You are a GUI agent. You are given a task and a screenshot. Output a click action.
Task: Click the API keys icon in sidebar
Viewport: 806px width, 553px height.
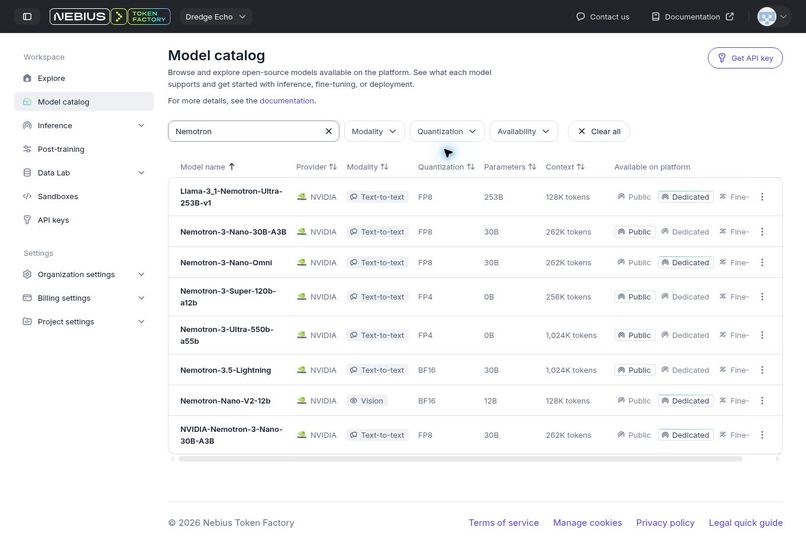(27, 220)
